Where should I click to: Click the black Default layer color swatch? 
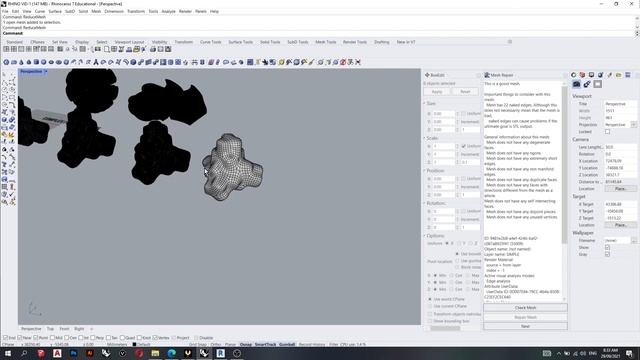pos(134,344)
